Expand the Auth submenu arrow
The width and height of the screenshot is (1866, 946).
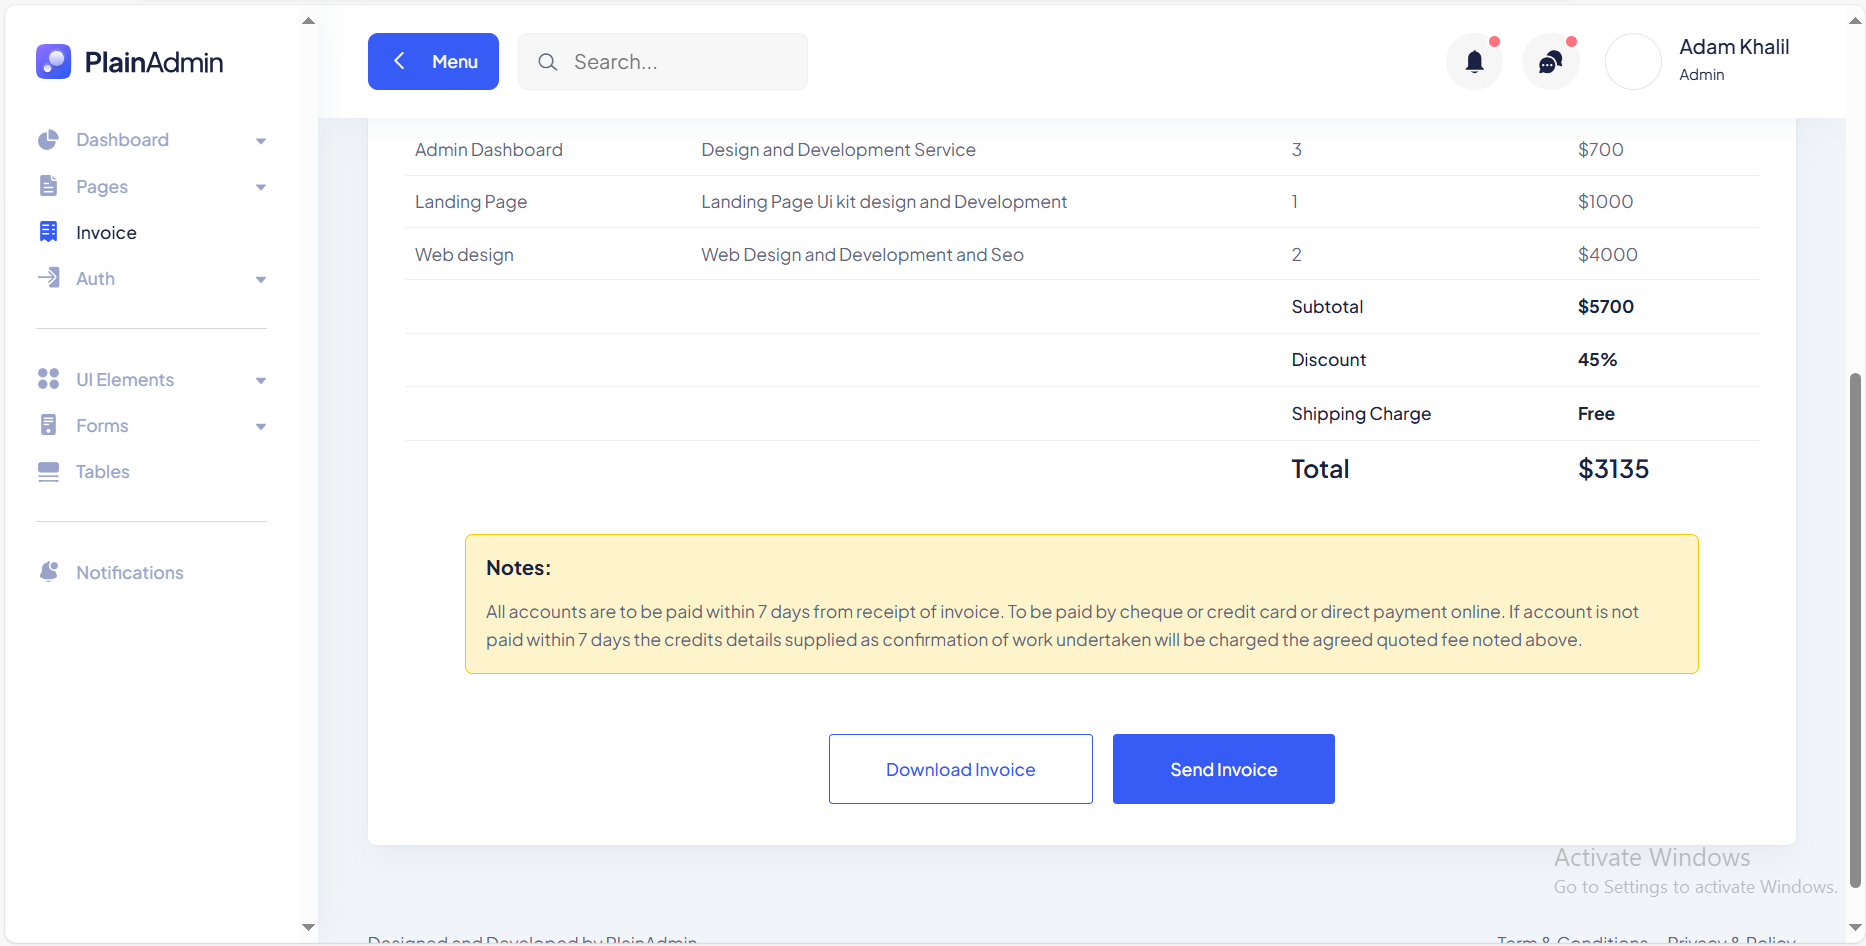tap(261, 280)
